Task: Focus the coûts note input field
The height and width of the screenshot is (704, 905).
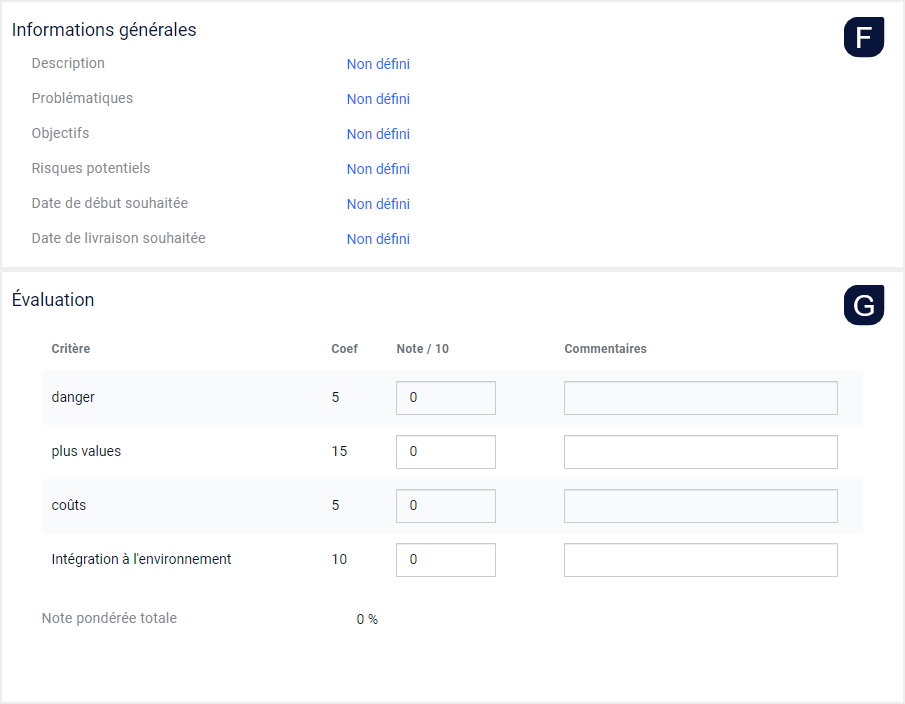Action: tap(446, 505)
